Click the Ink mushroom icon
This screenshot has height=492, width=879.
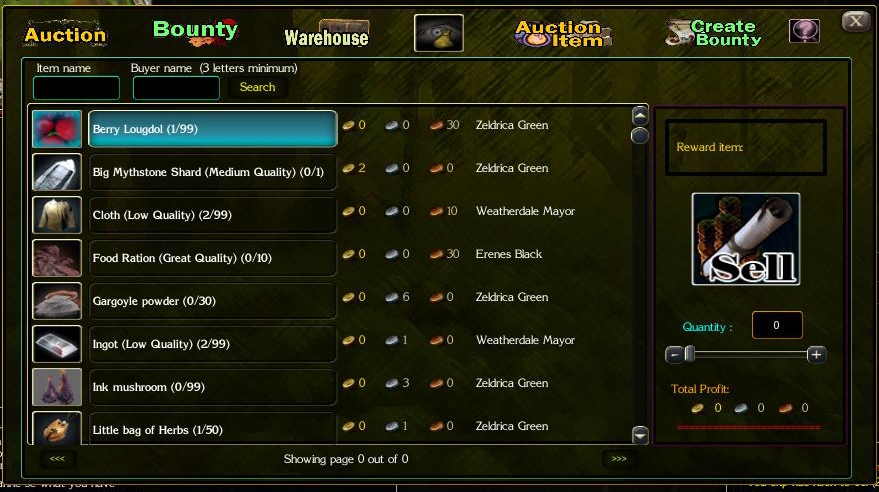click(57, 387)
